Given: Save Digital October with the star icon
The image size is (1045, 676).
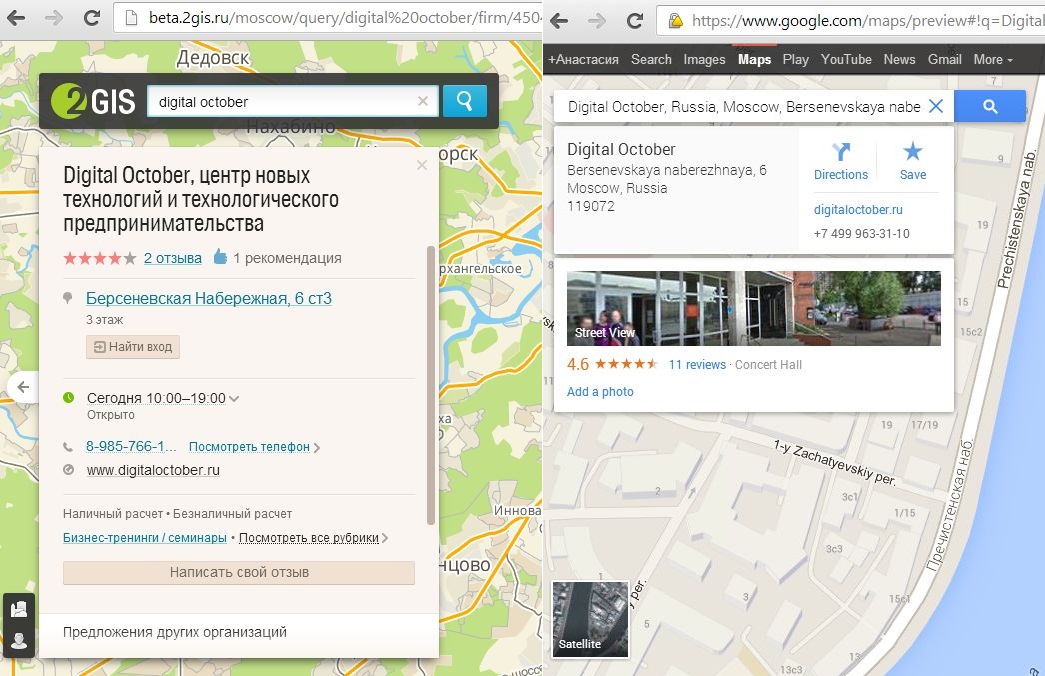Looking at the screenshot, I should (x=912, y=161).
